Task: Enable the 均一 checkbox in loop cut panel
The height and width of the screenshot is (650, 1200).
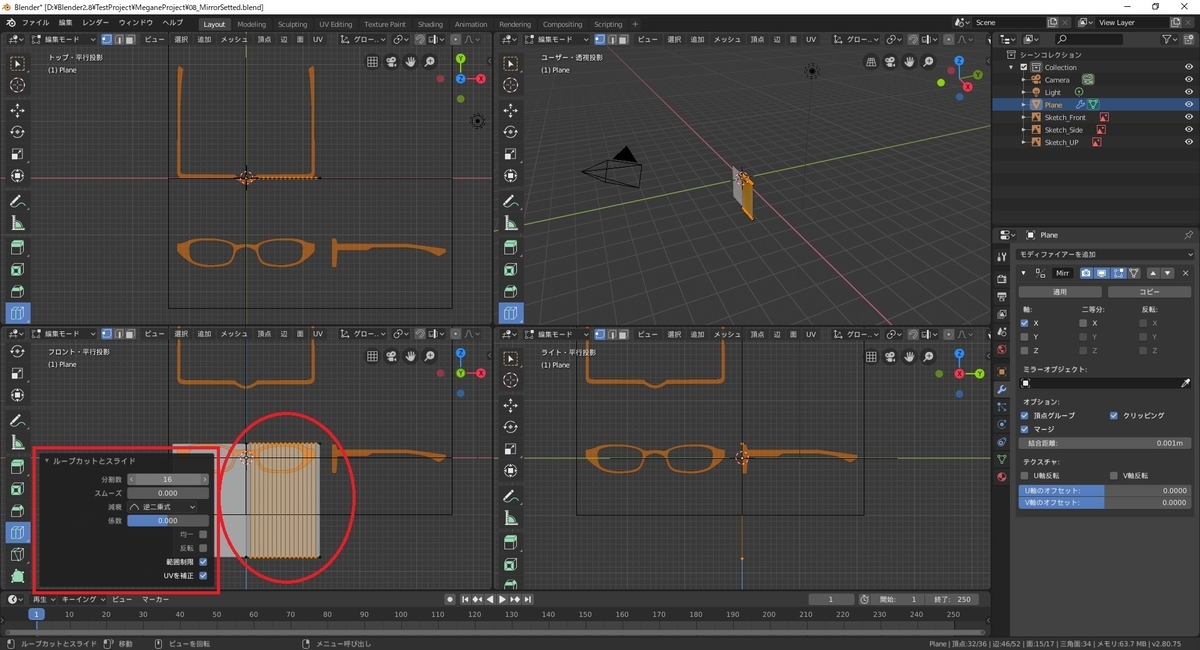Action: click(203, 534)
